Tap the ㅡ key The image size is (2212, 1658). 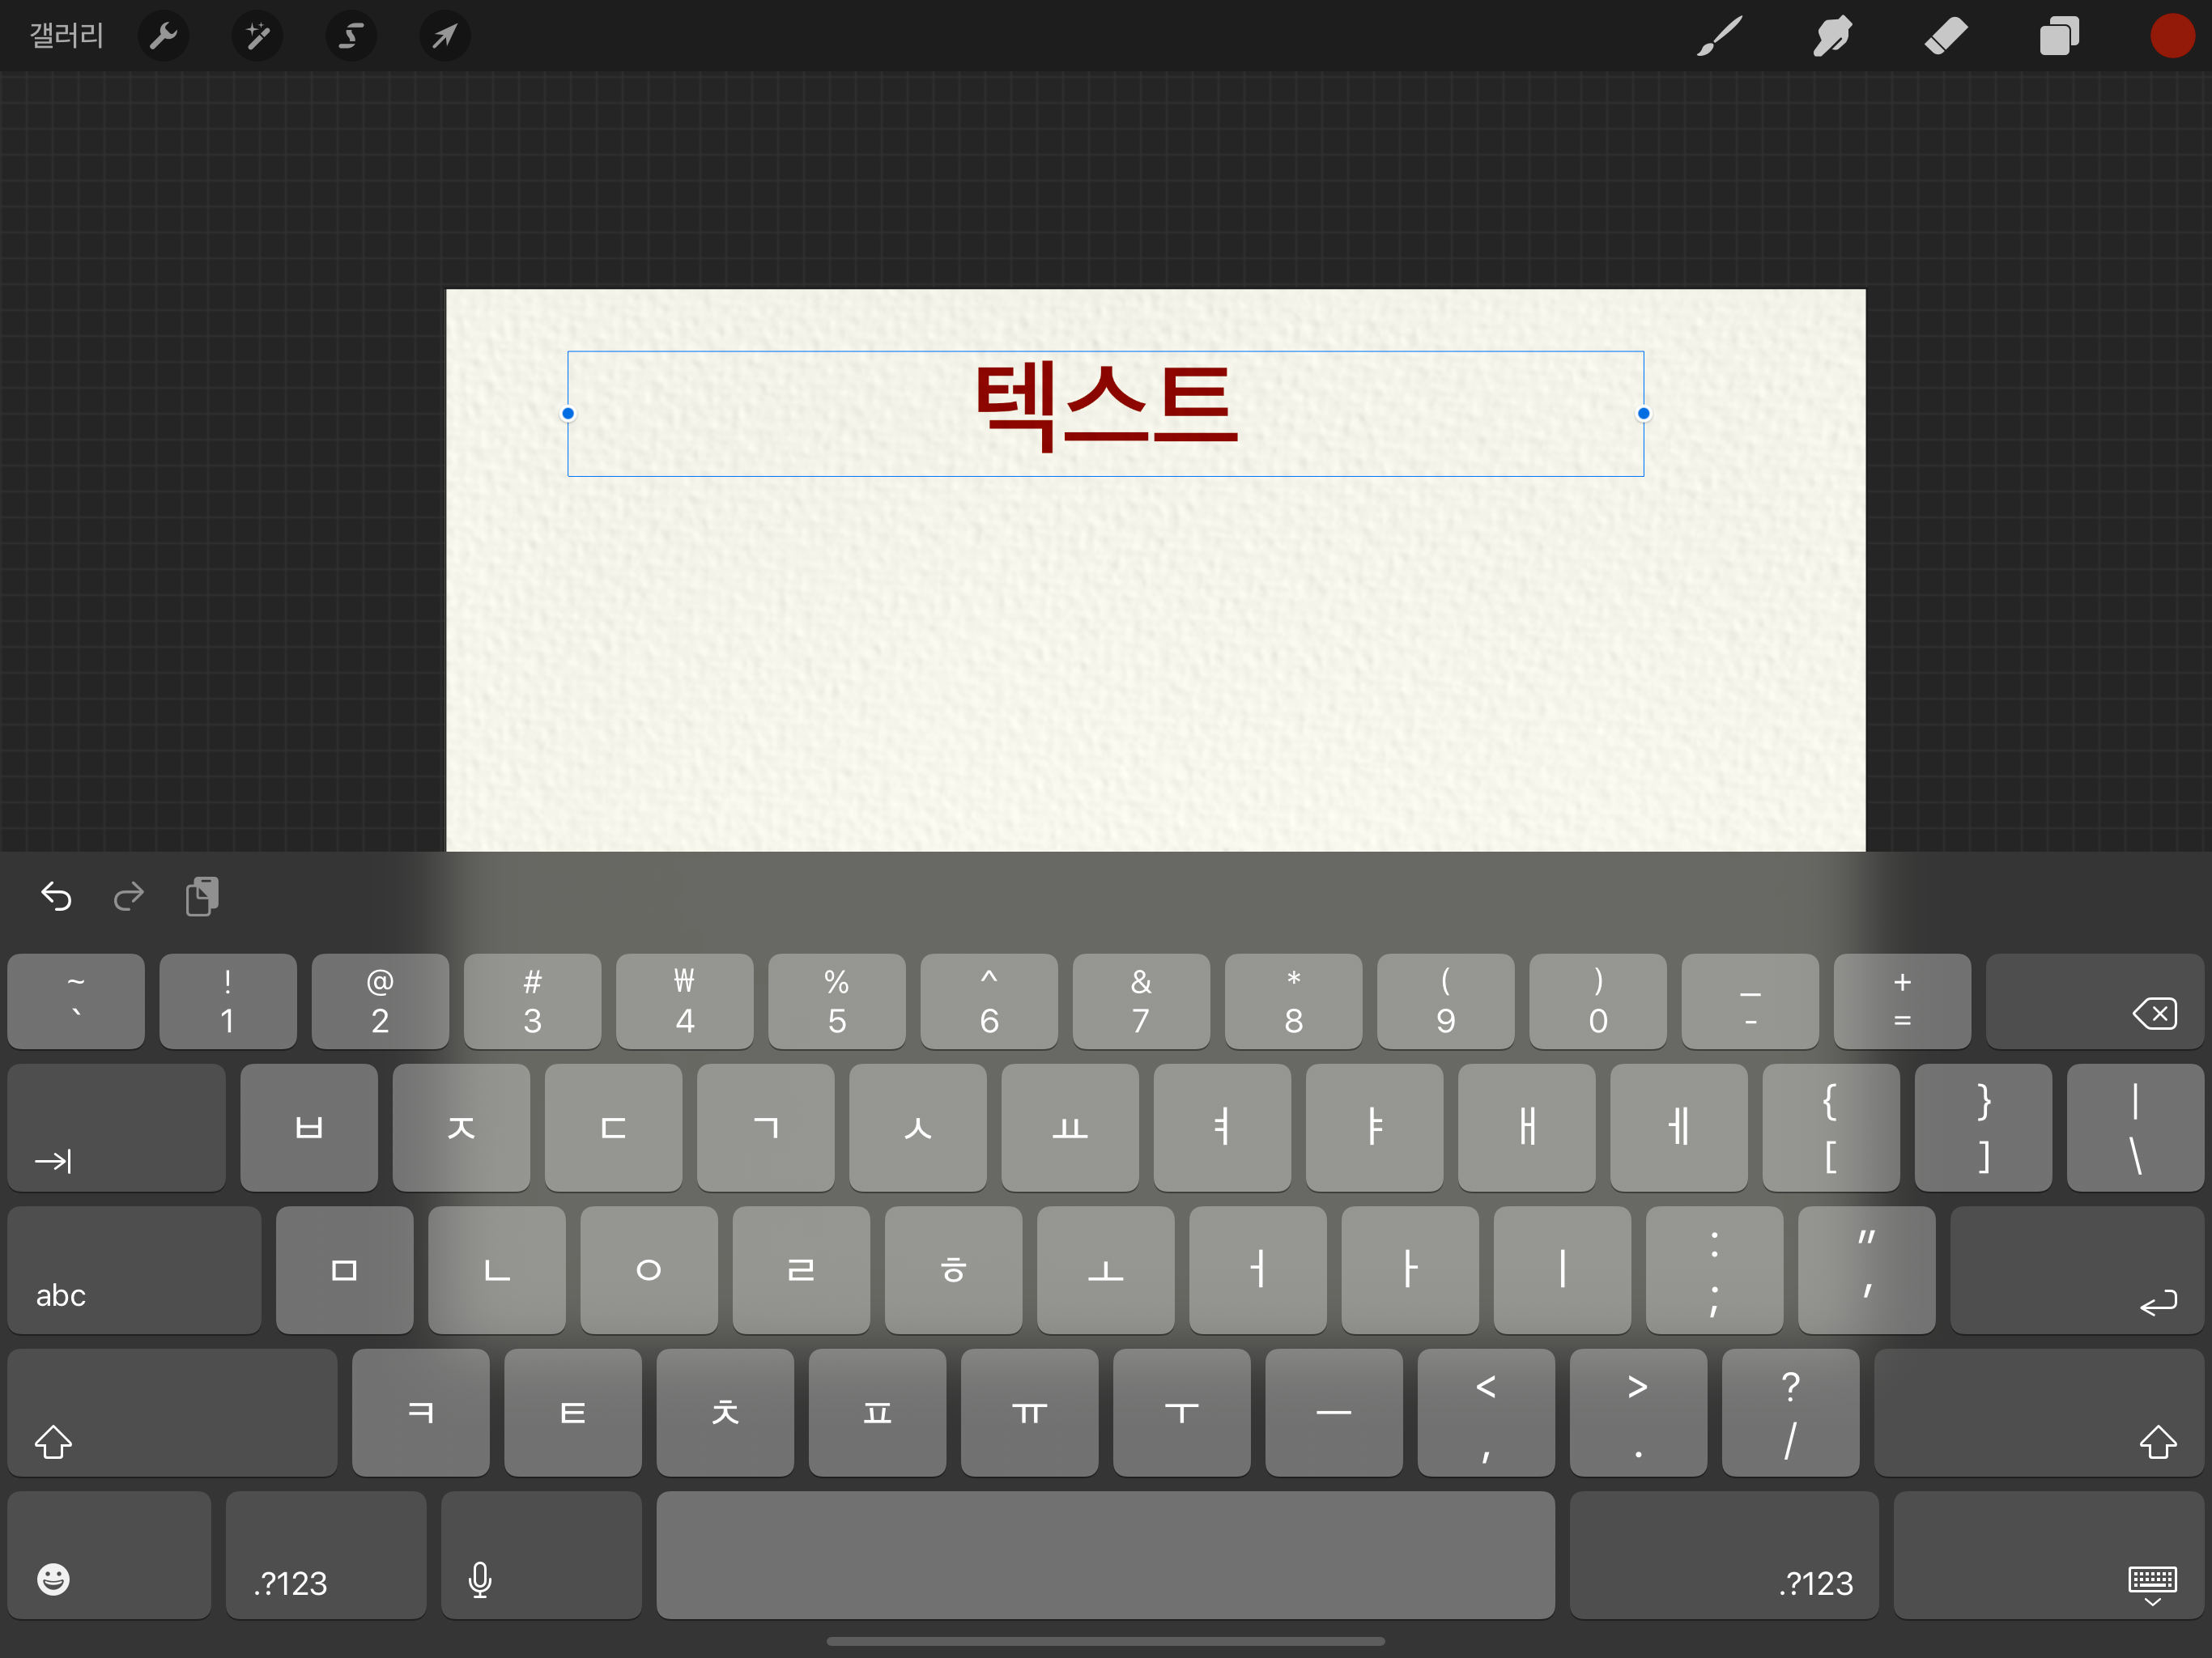pos(1334,1412)
